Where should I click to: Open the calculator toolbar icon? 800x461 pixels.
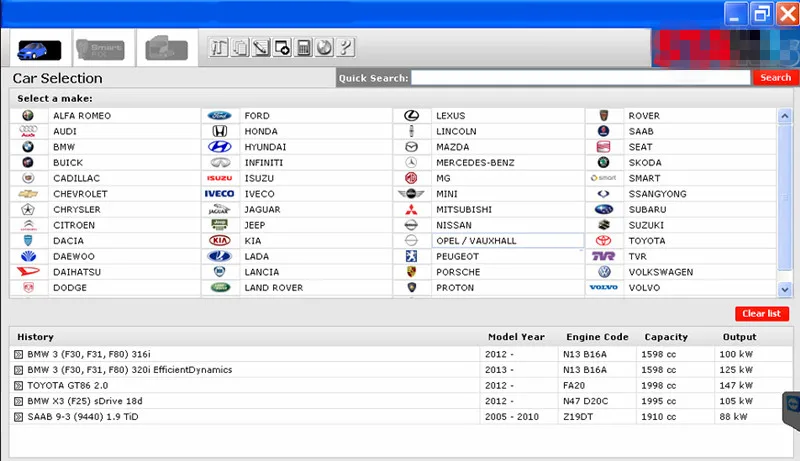[304, 48]
